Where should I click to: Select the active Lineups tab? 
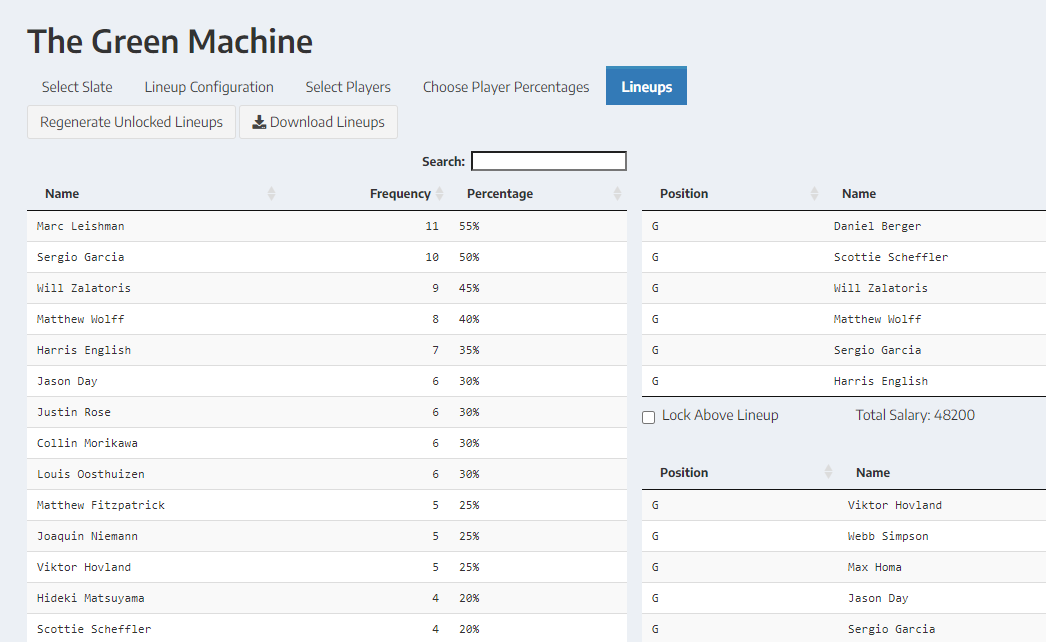coord(646,87)
